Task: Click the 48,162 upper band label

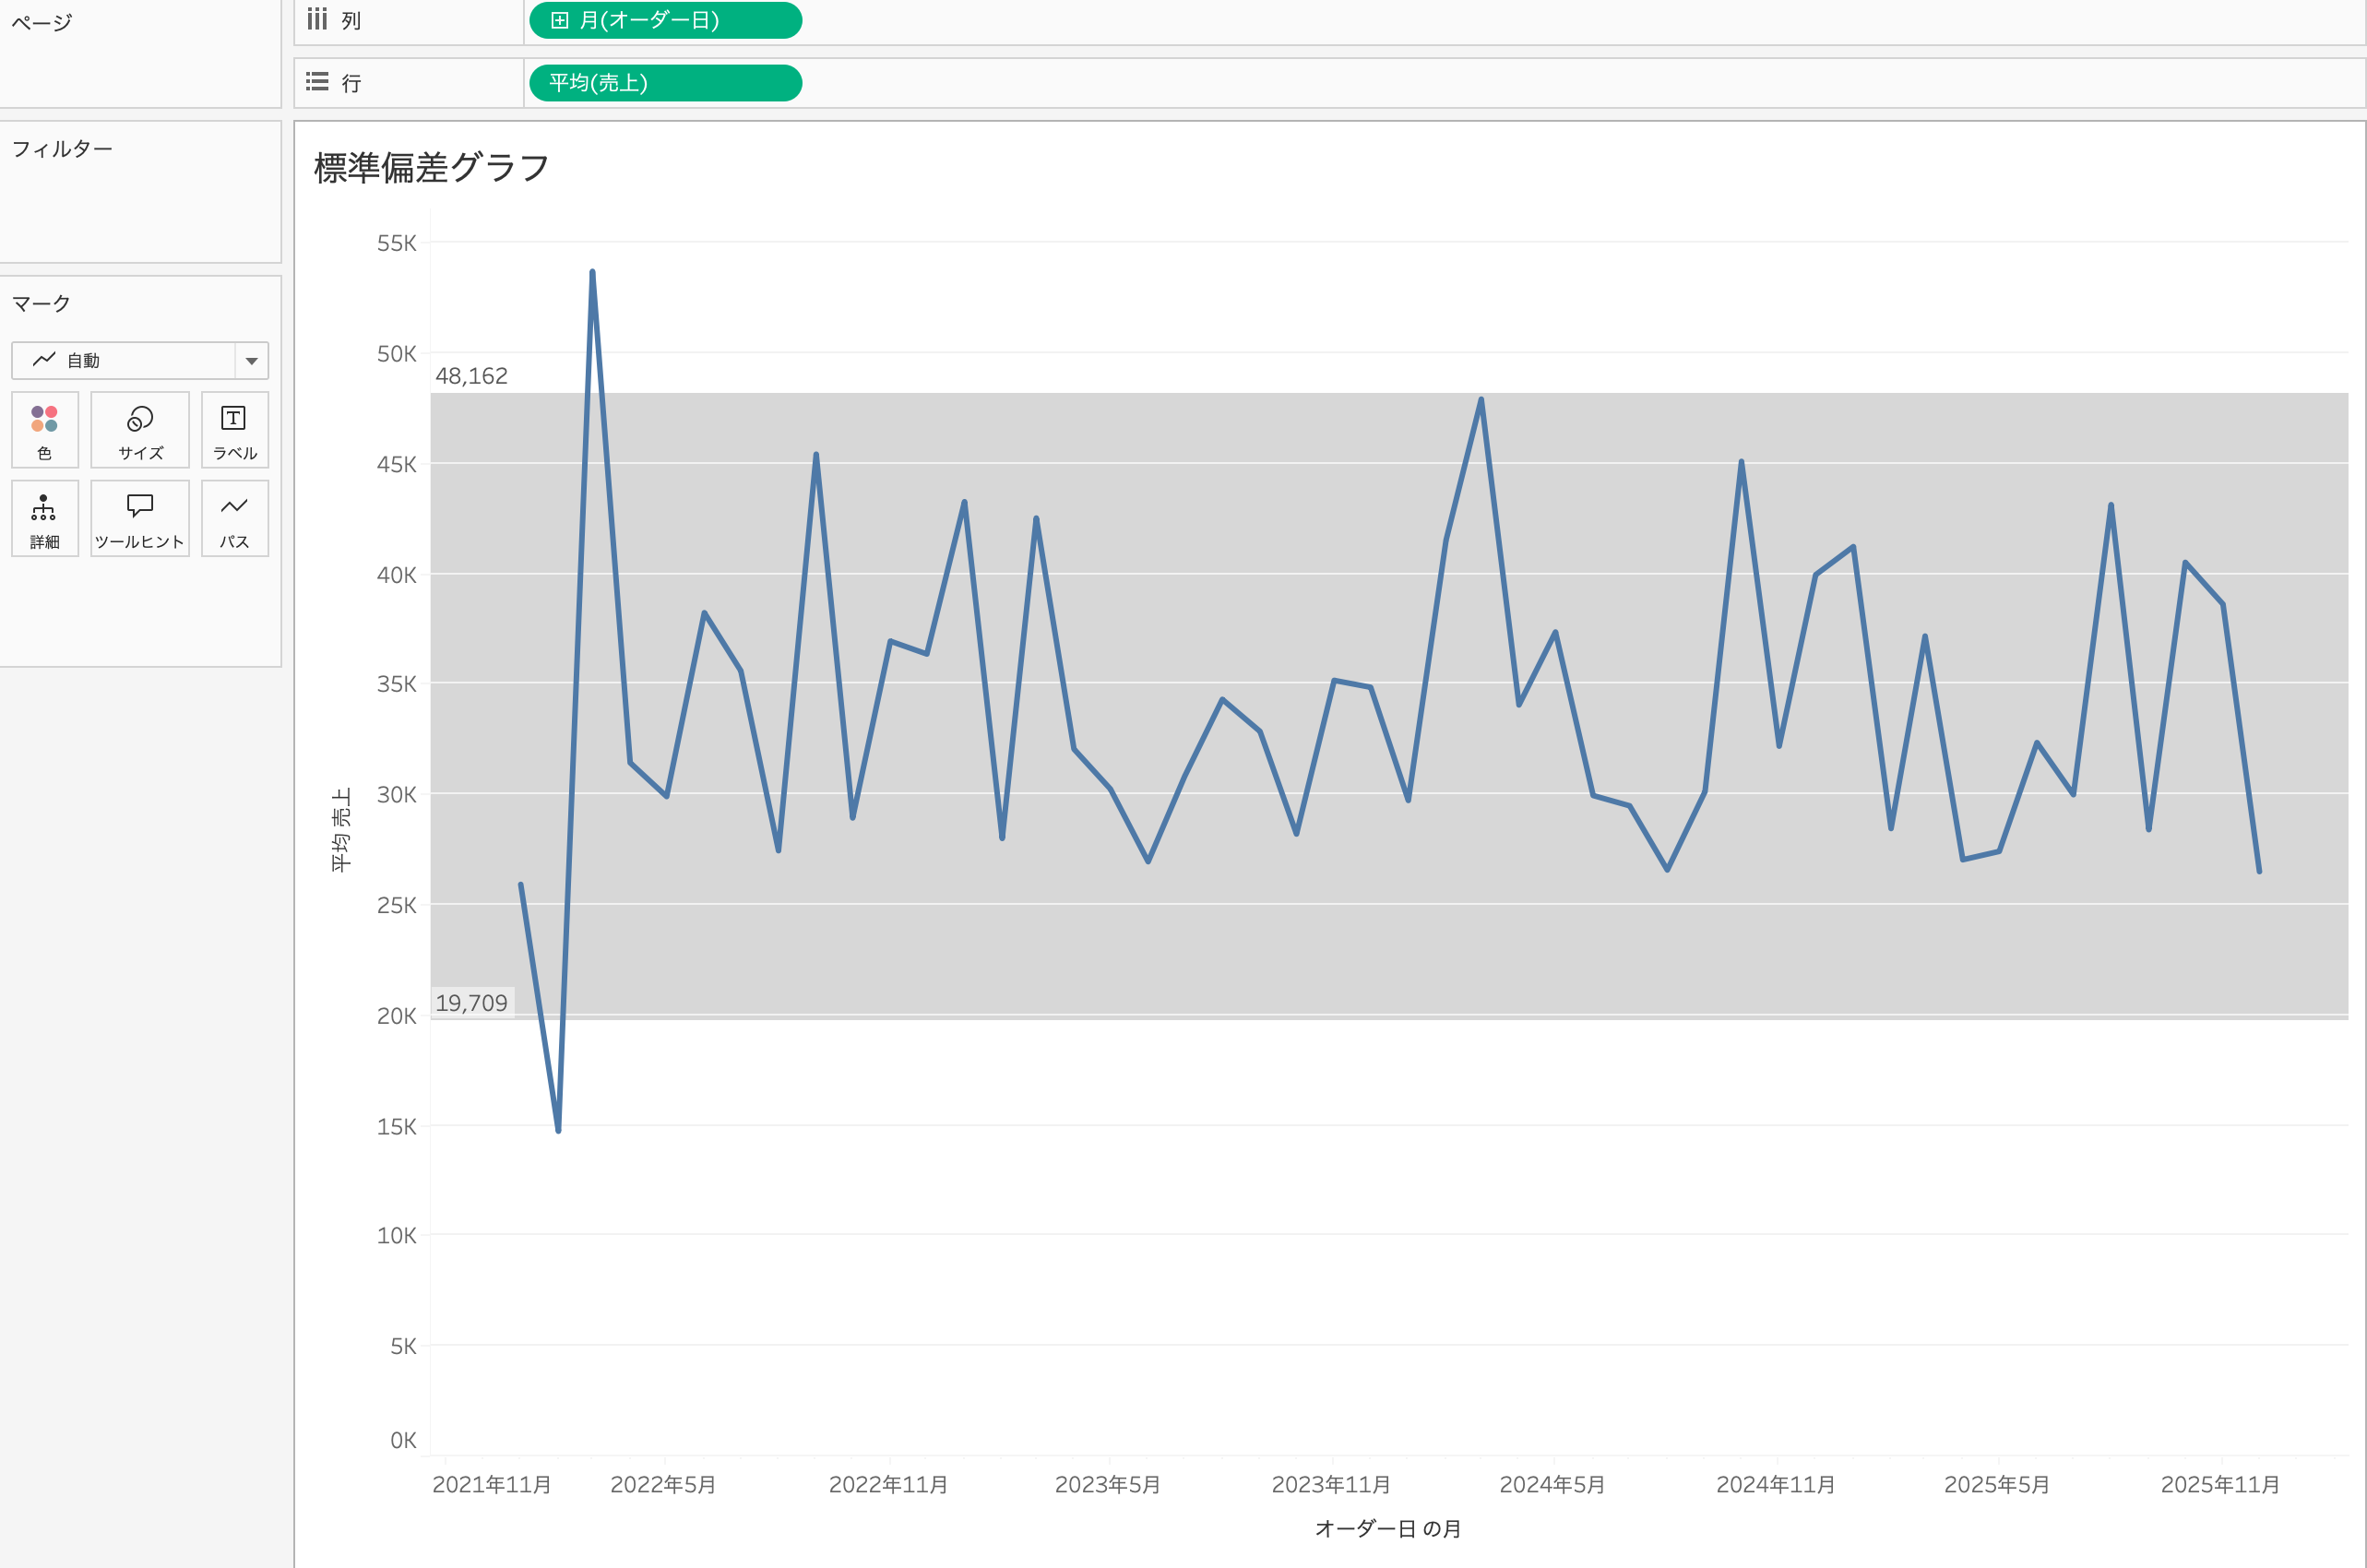Action: [x=471, y=376]
